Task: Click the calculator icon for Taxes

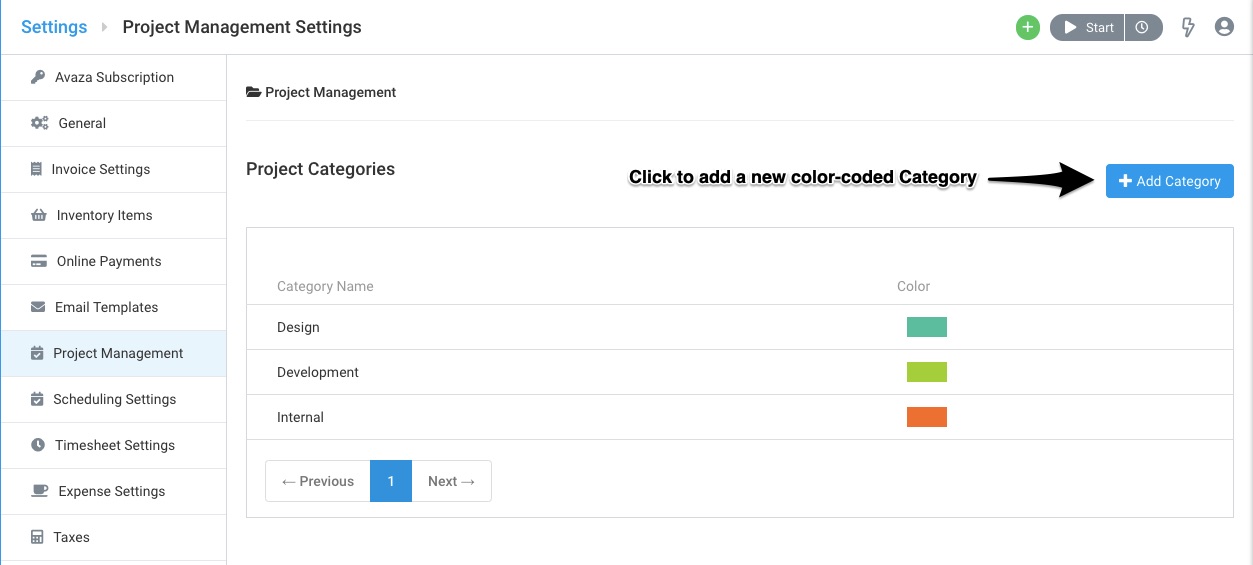Action: 38,537
